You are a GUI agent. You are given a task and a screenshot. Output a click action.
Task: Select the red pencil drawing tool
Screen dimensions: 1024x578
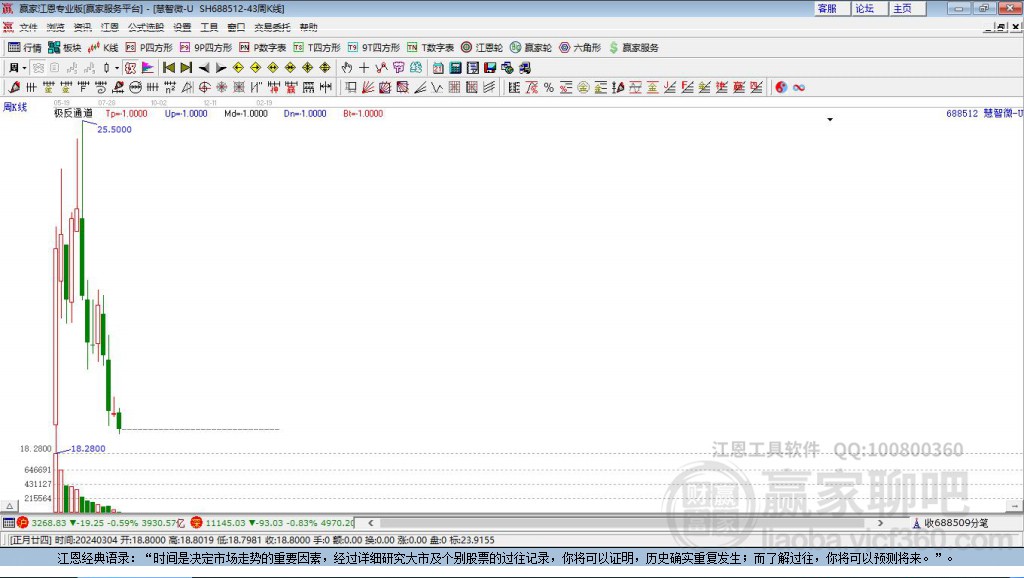pos(14,87)
